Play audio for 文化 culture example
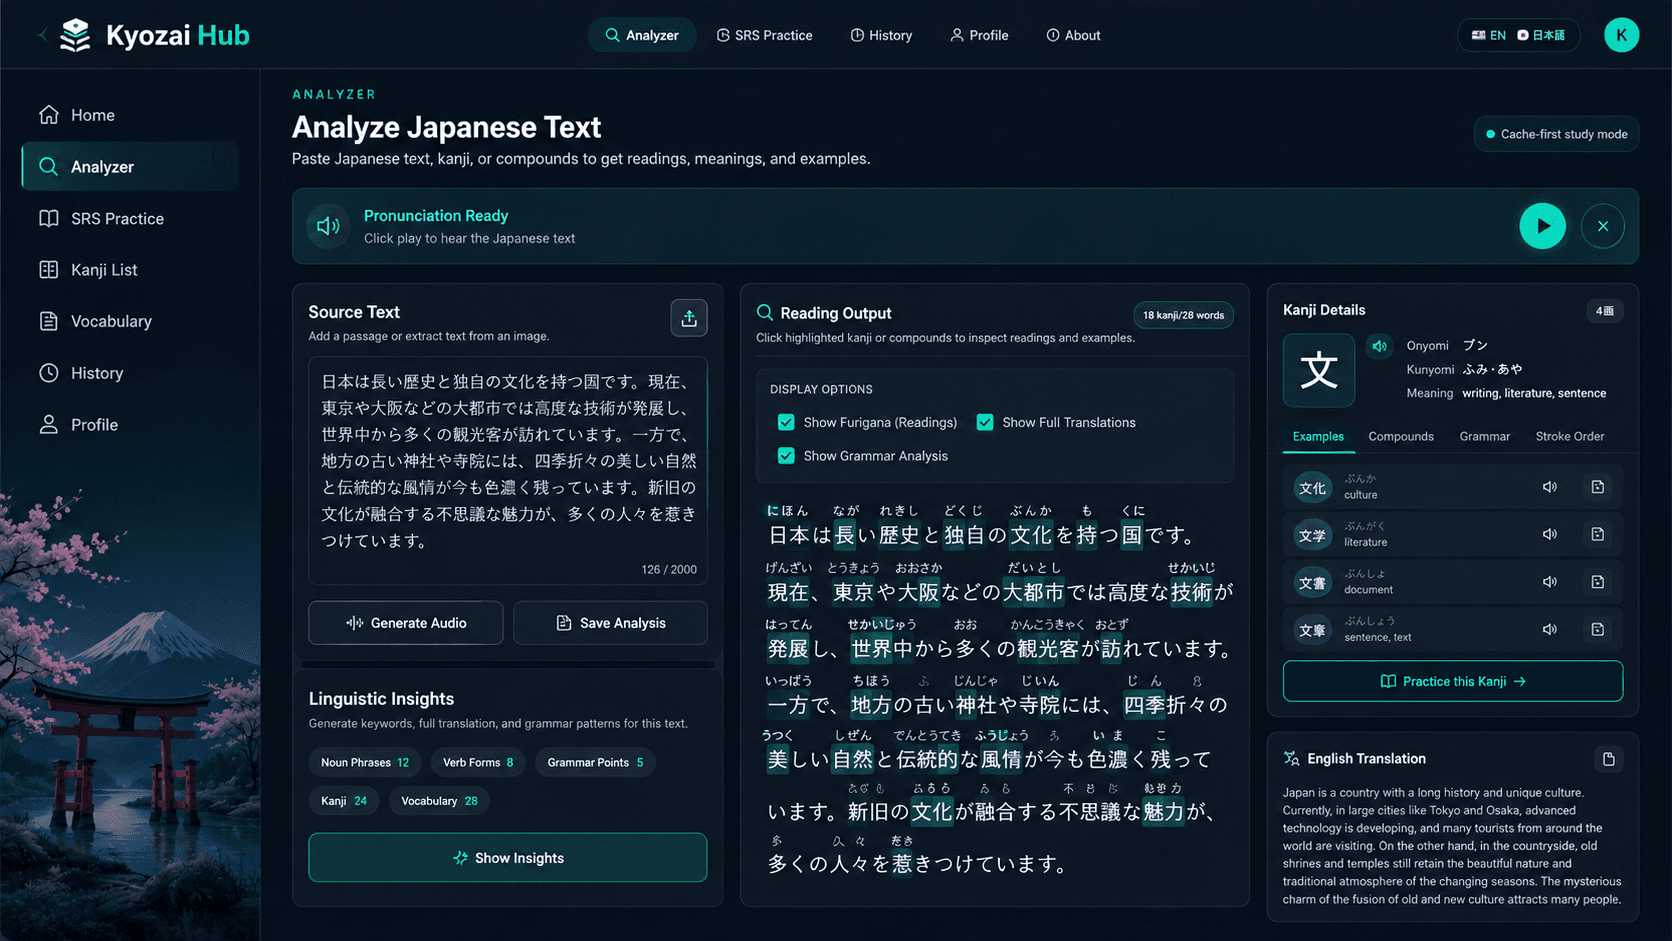Image resolution: width=1672 pixels, height=941 pixels. click(x=1549, y=487)
